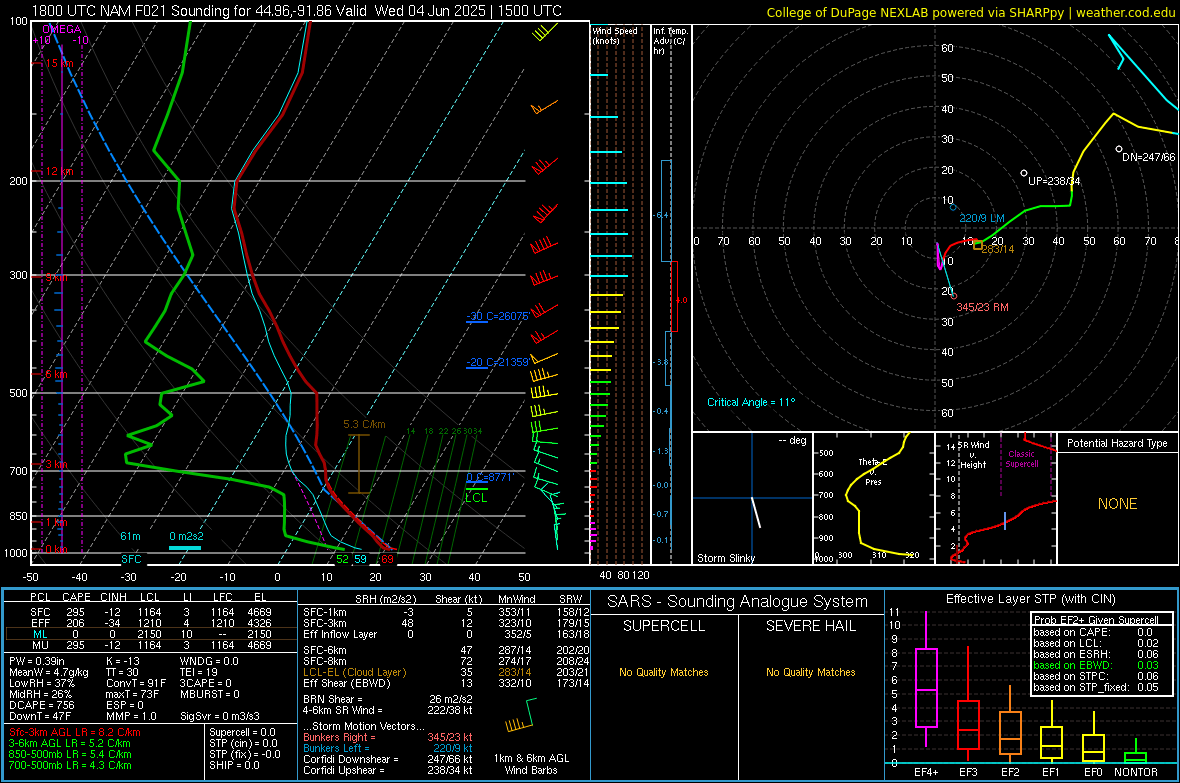The image size is (1180, 783).
Task: Click No Quality Matches under SEVERE HAIL
Action: point(810,672)
